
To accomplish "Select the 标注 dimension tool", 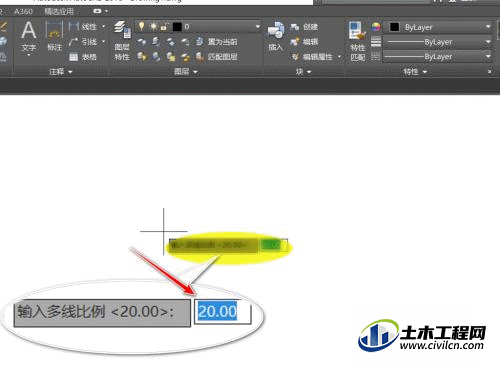I will point(54,36).
